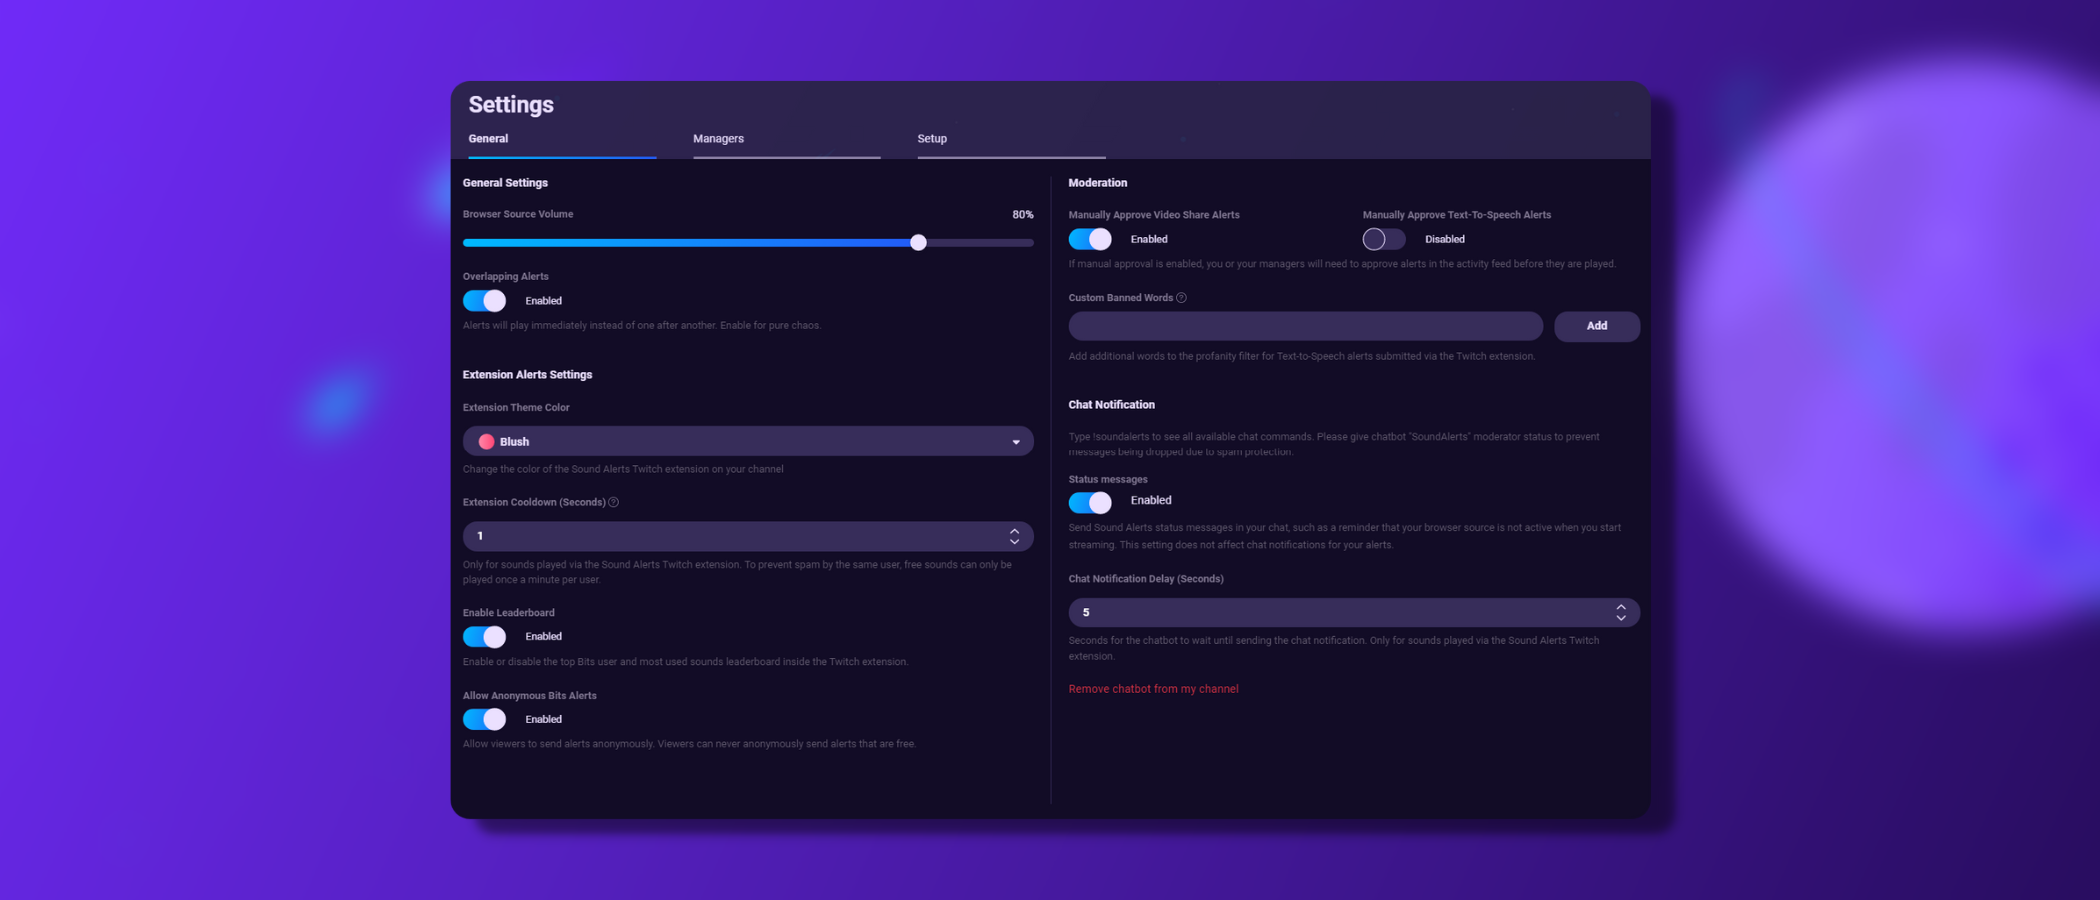The width and height of the screenshot is (2100, 900).
Task: Click the Add button for banned words
Action: pyautogui.click(x=1597, y=326)
